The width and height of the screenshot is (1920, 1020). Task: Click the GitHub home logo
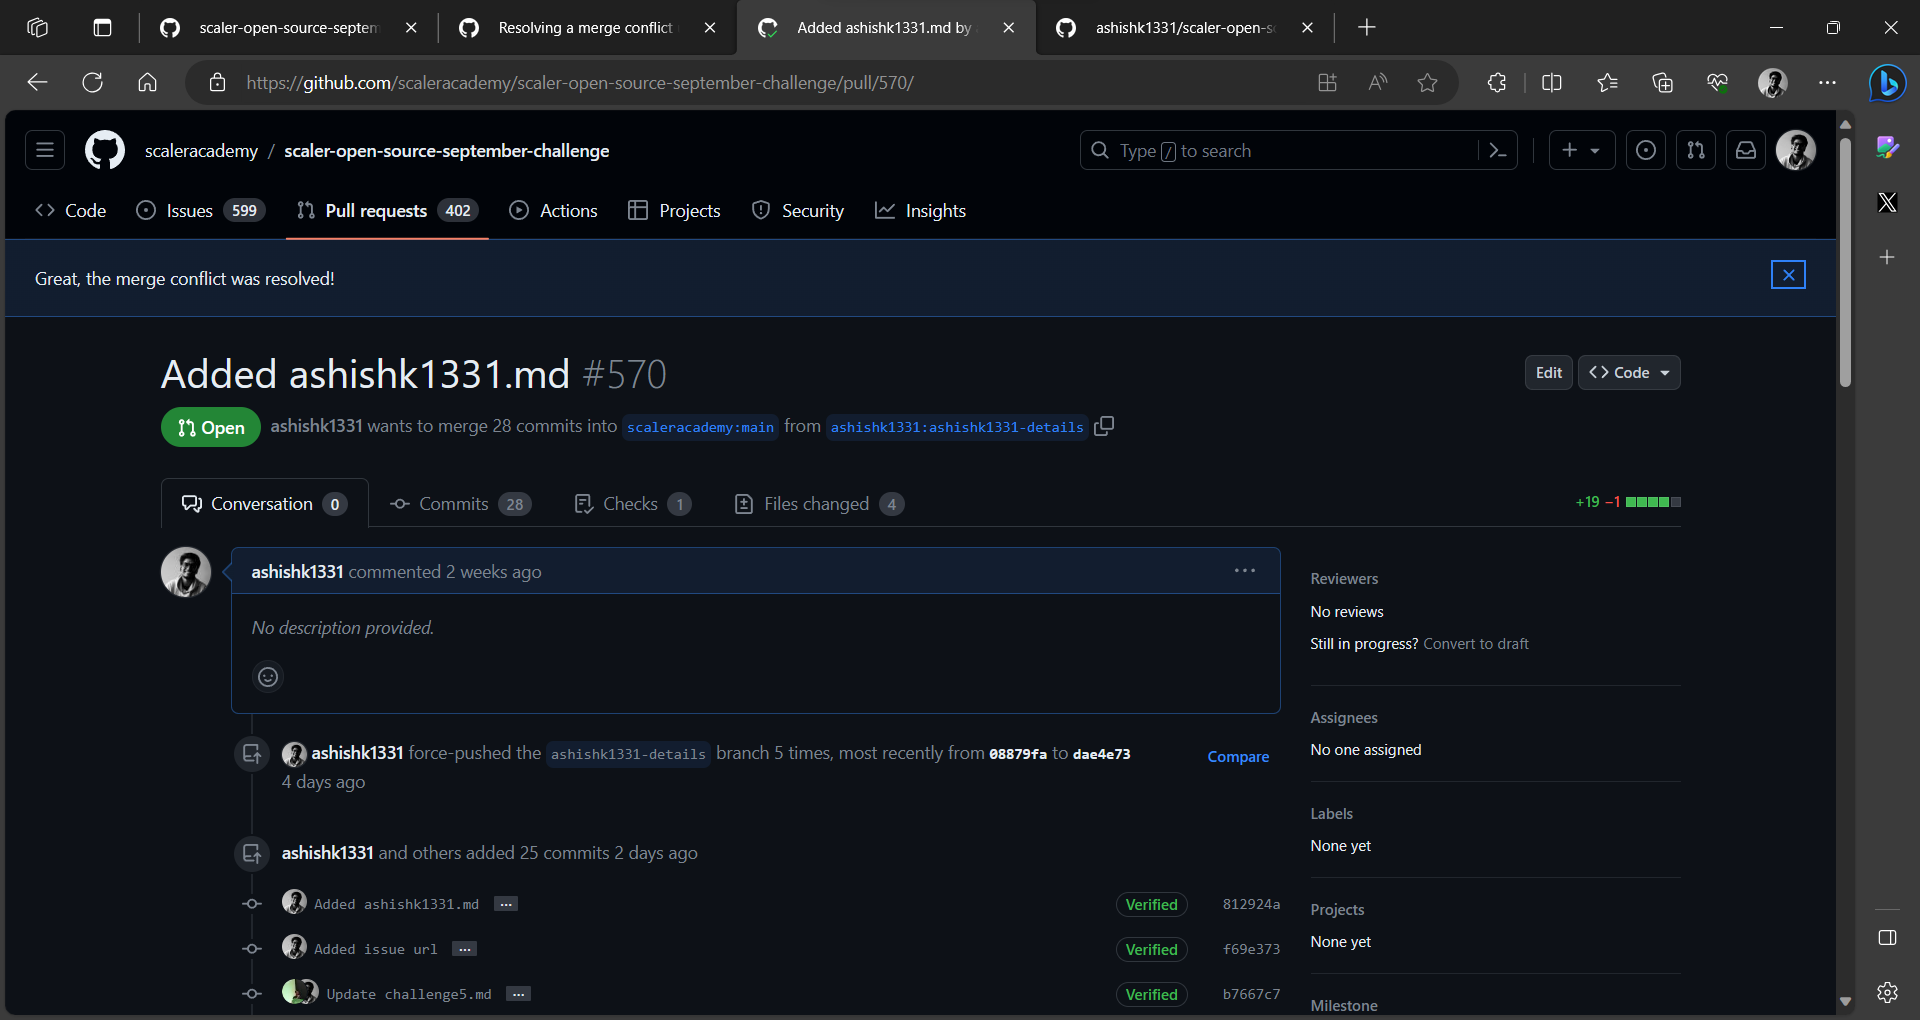[104, 150]
